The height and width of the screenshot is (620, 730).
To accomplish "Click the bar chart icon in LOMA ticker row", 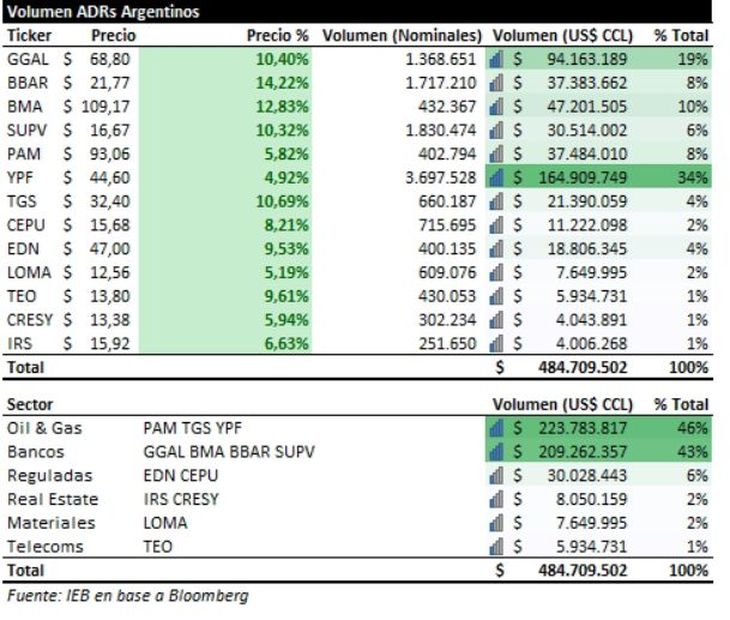I will coord(496,273).
